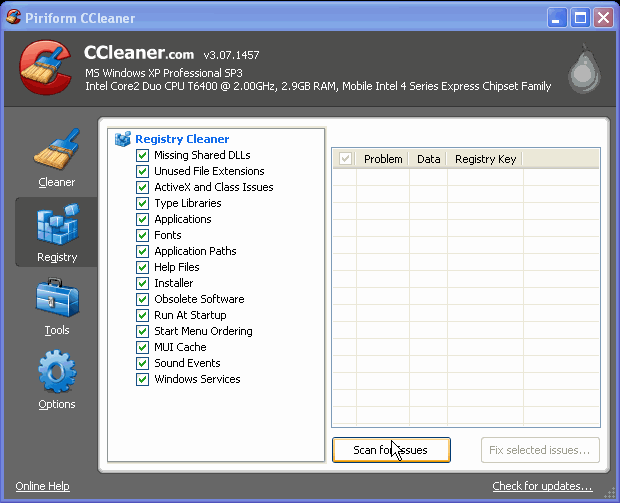Switch to the Tools tab label
The width and height of the screenshot is (620, 503).
(57, 330)
